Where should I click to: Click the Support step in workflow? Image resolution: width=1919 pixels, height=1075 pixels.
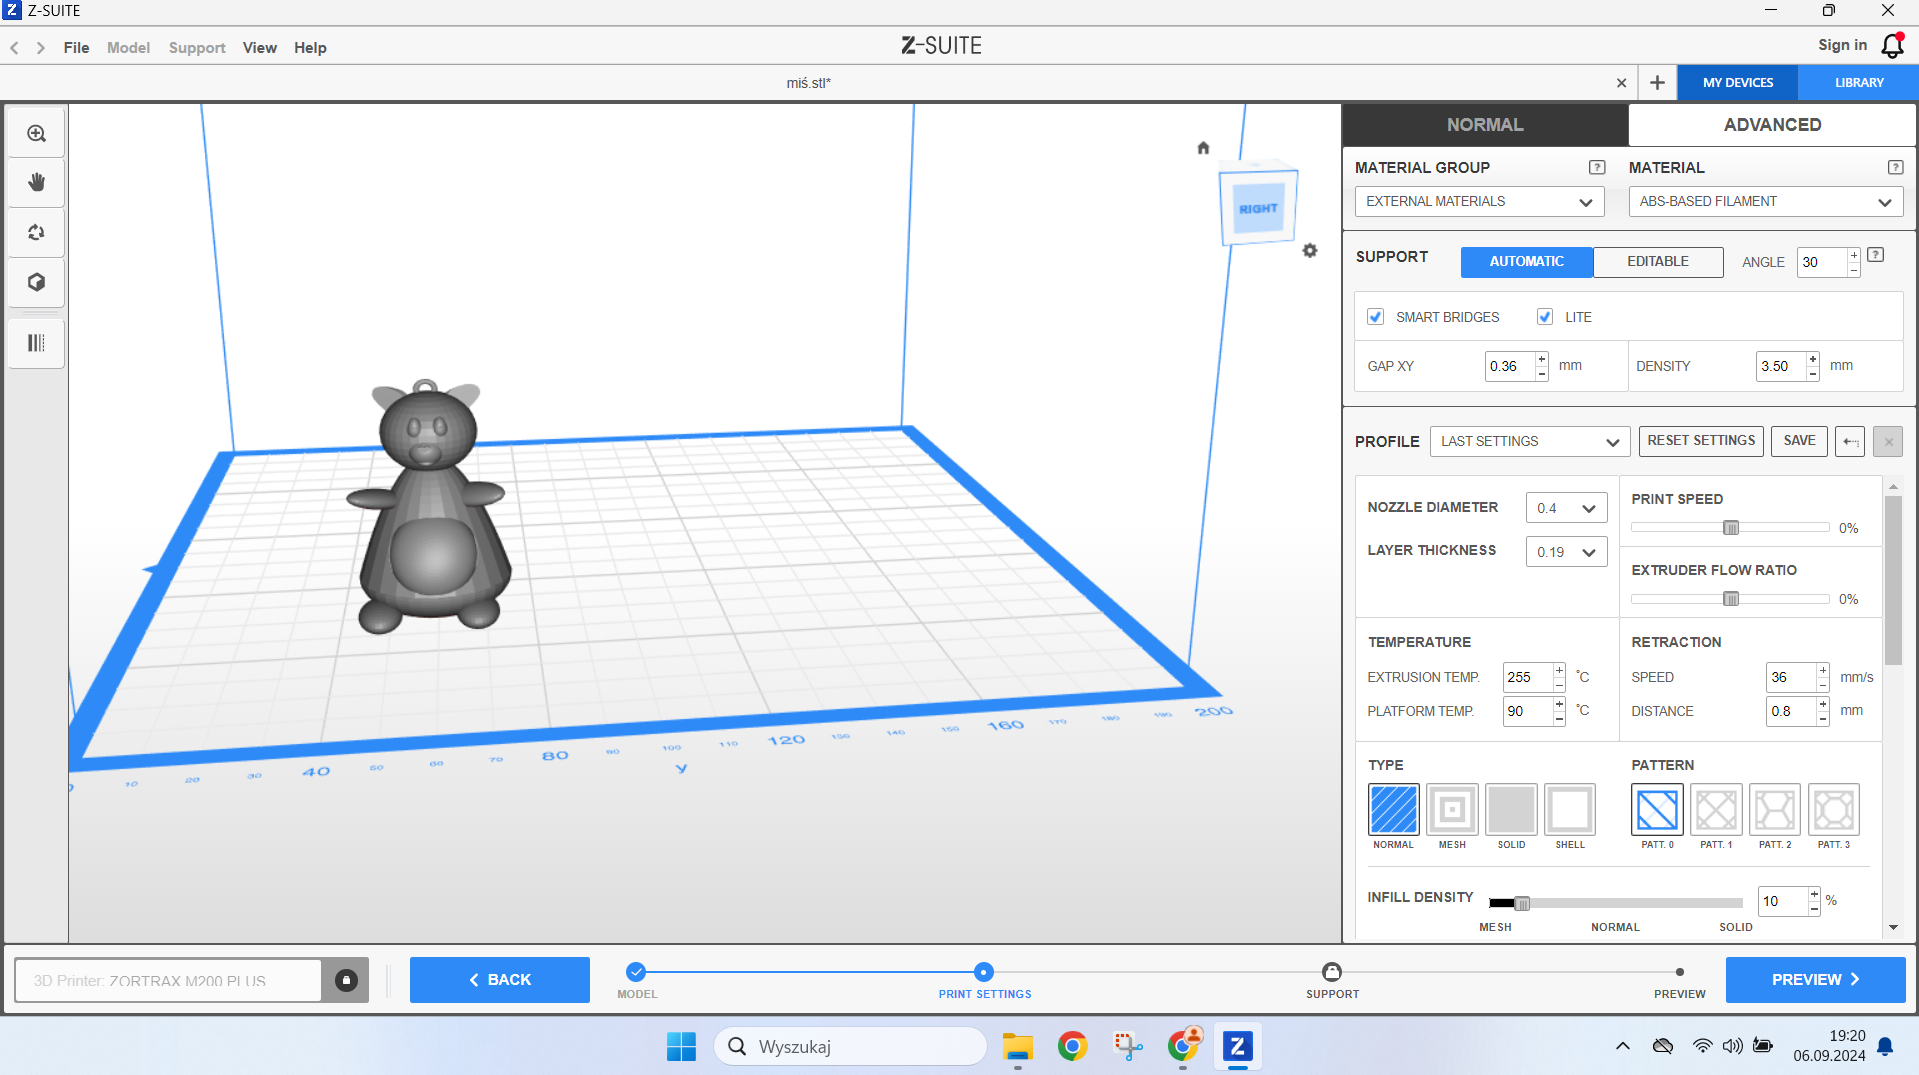click(x=1332, y=980)
